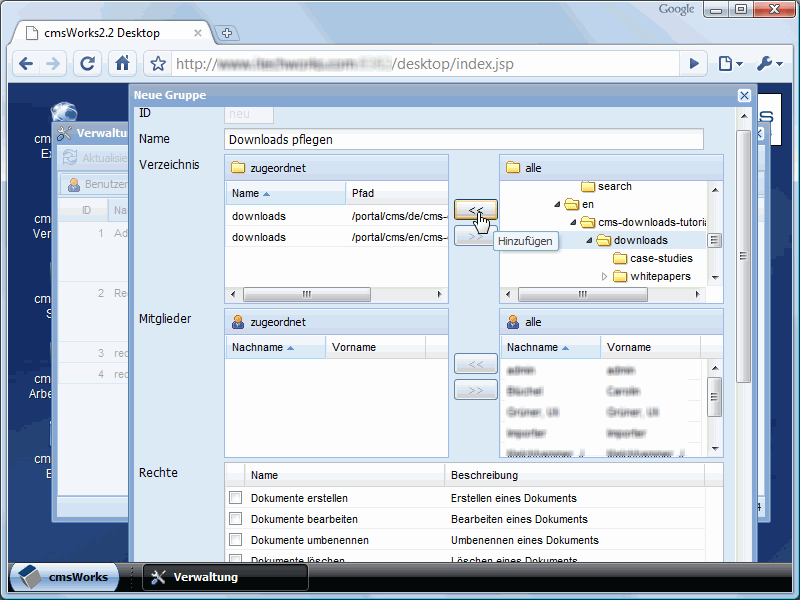Enable the Dokumente umbenennen checkbox

click(235, 540)
